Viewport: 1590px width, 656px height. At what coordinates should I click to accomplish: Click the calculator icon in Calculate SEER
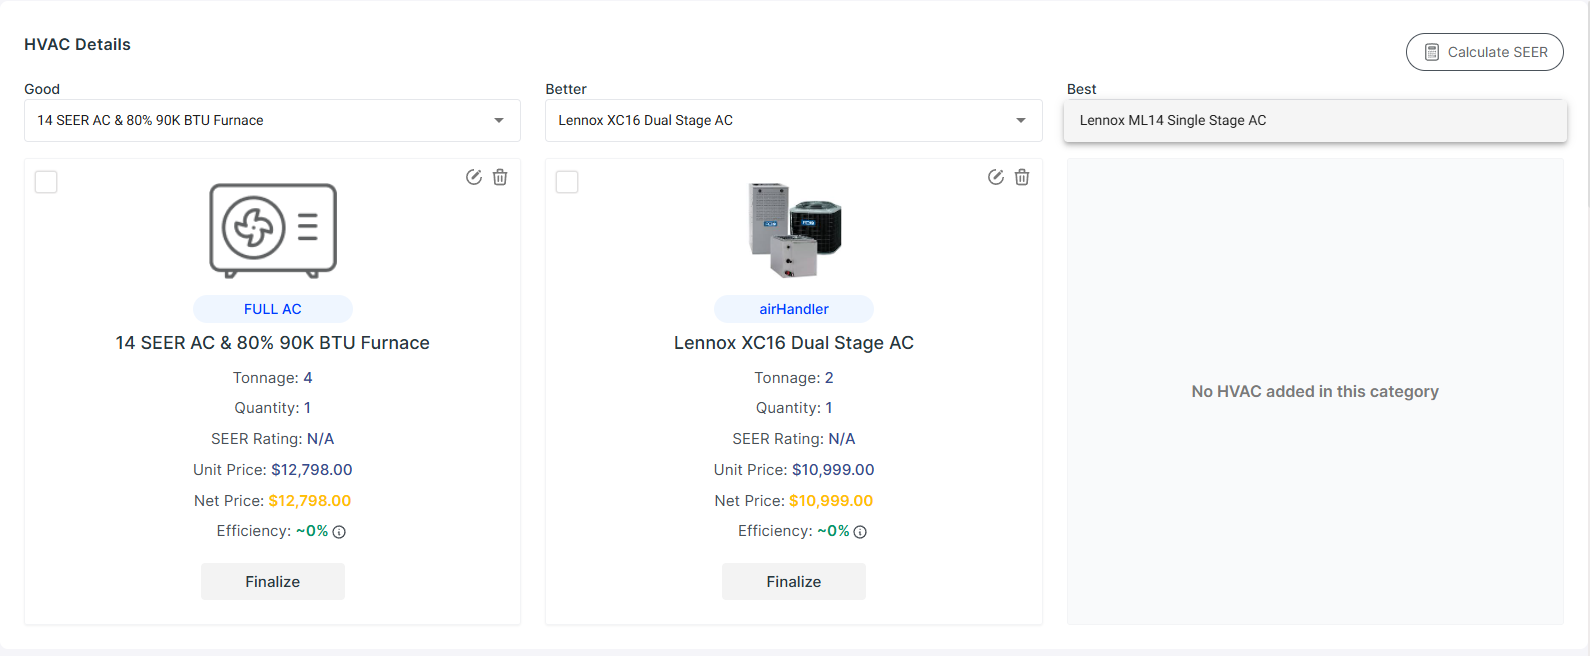[1432, 52]
